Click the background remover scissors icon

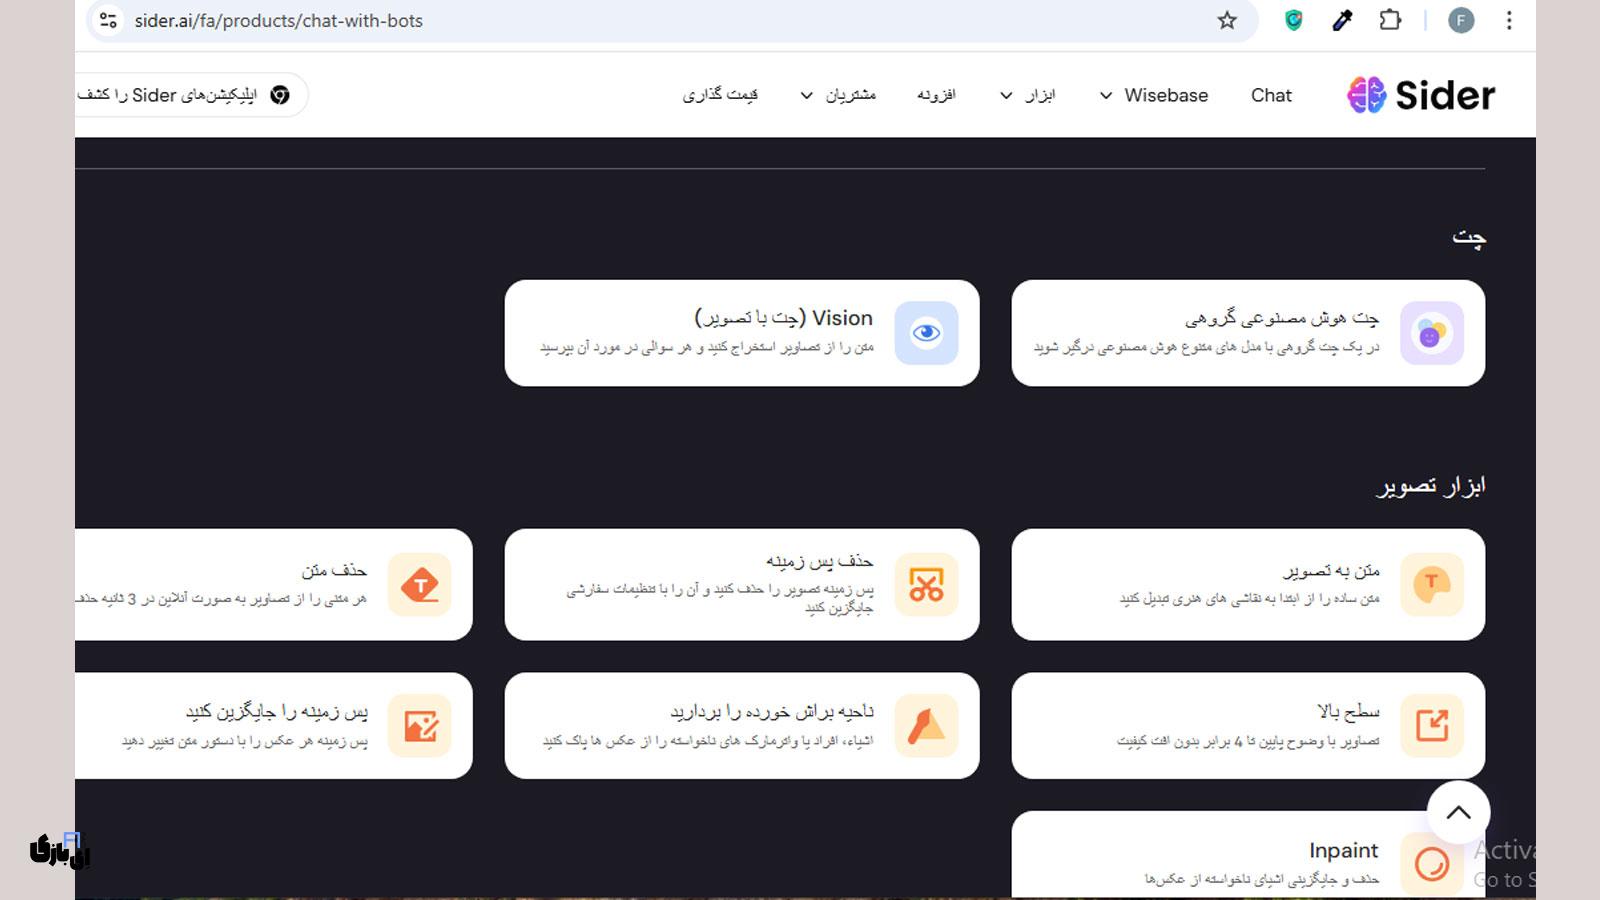(926, 584)
